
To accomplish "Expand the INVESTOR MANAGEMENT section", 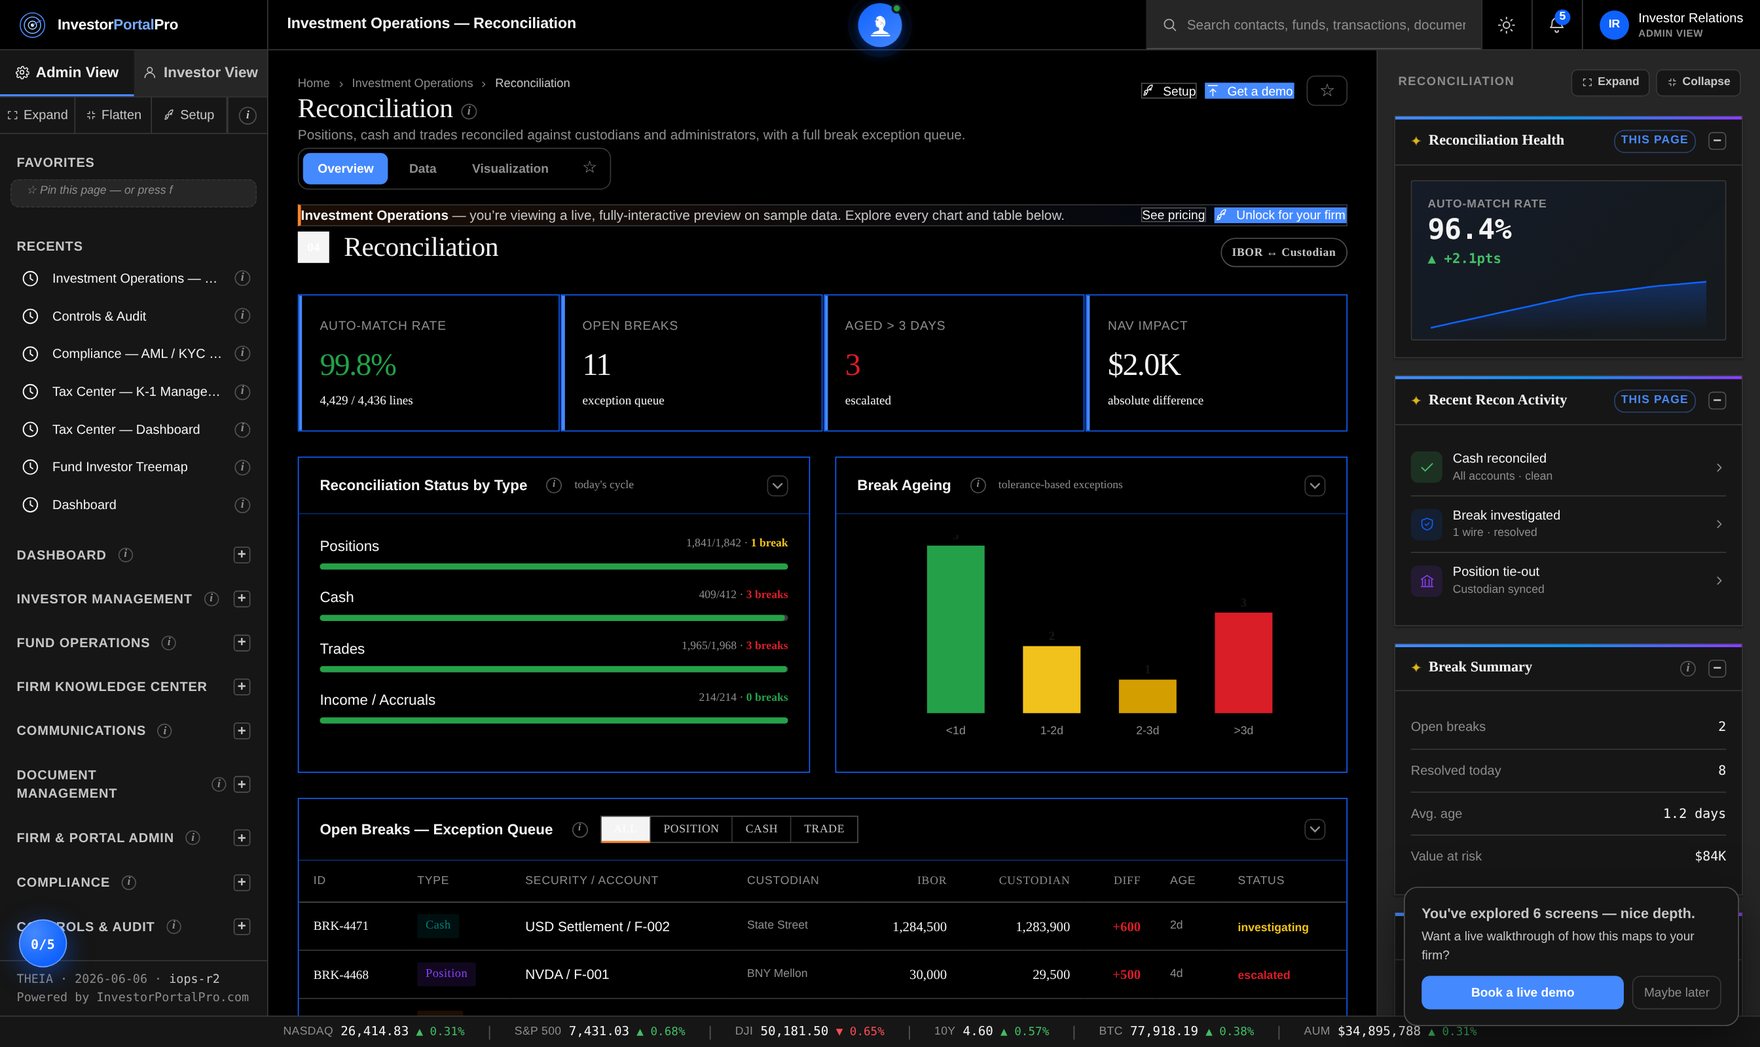I will [x=242, y=599].
